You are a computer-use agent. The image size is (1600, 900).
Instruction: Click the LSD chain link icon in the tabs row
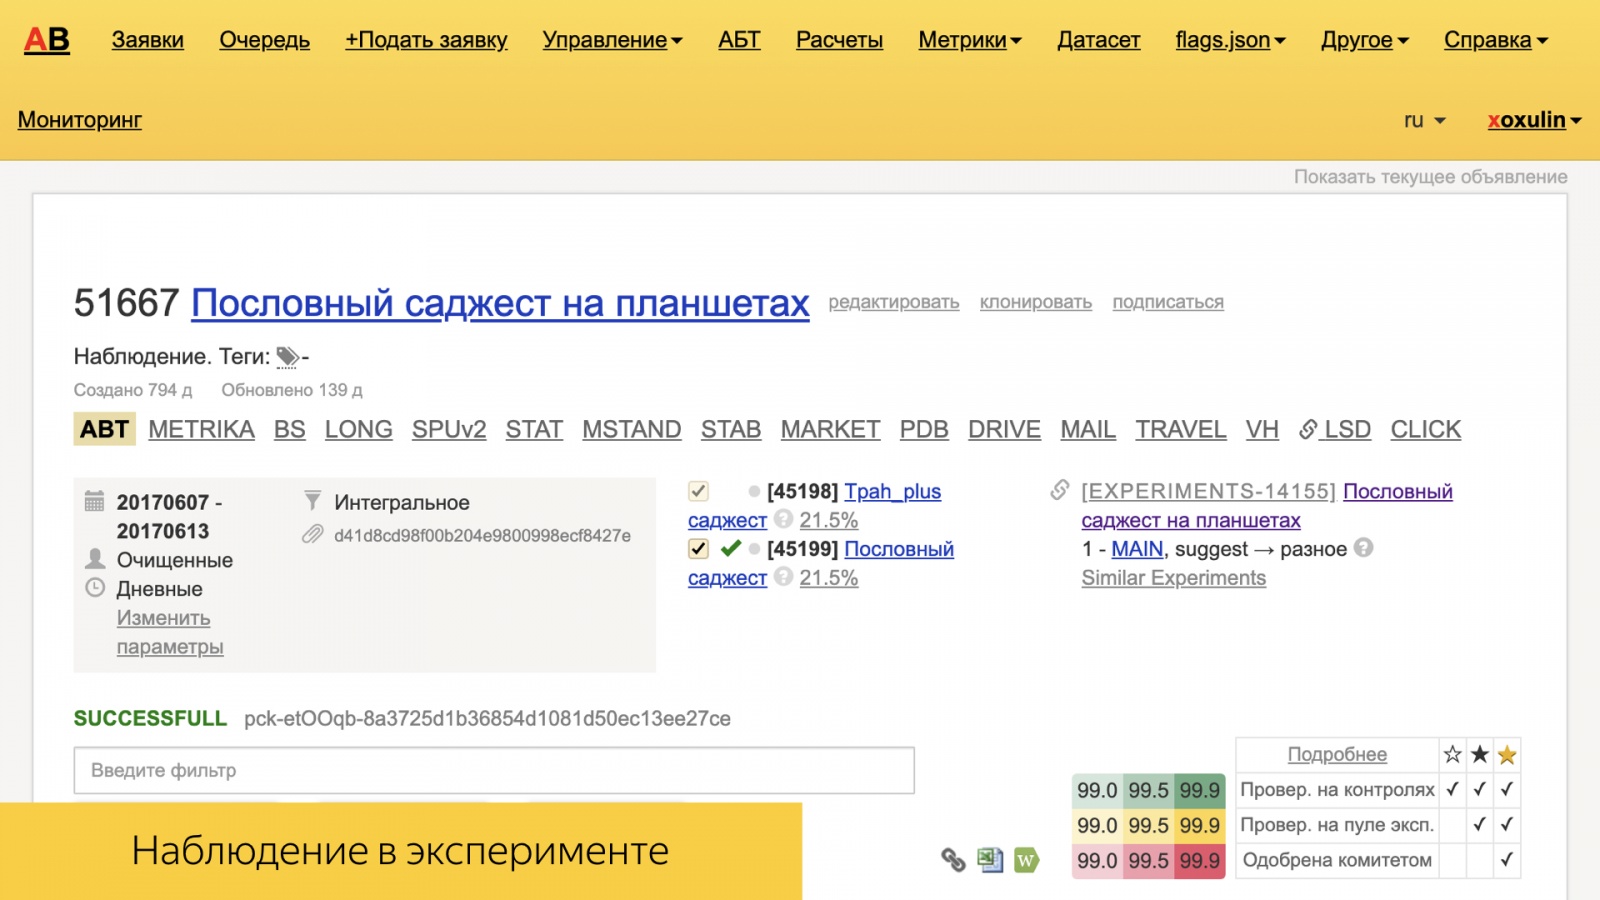pos(1306,429)
